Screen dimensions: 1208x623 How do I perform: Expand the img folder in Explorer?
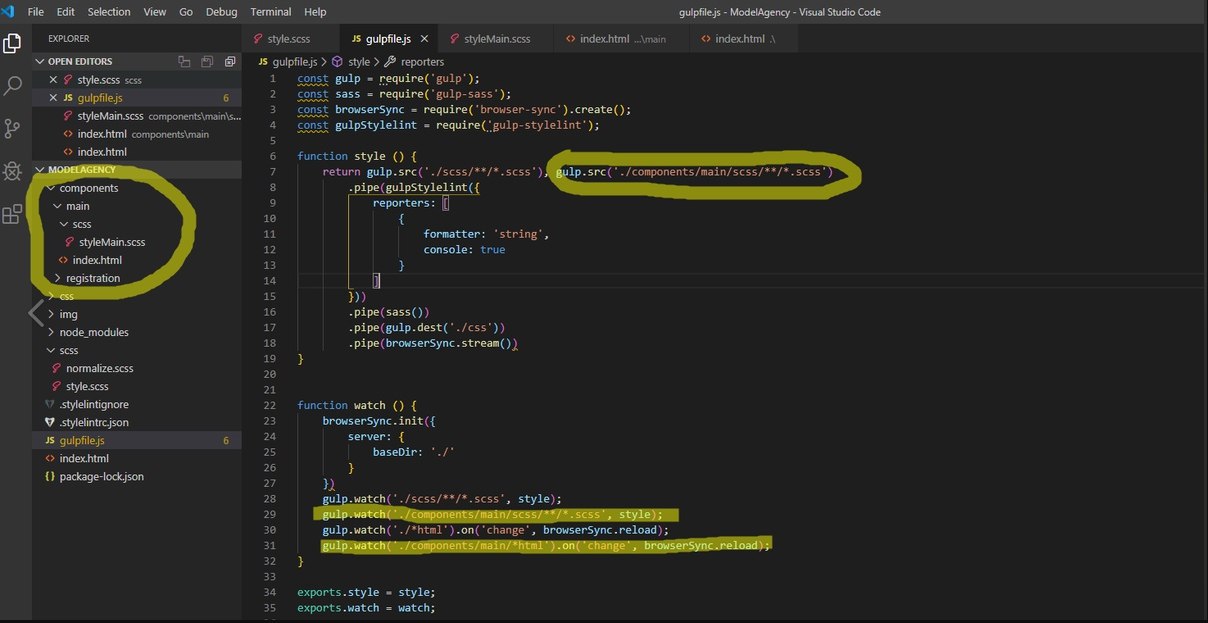point(68,314)
